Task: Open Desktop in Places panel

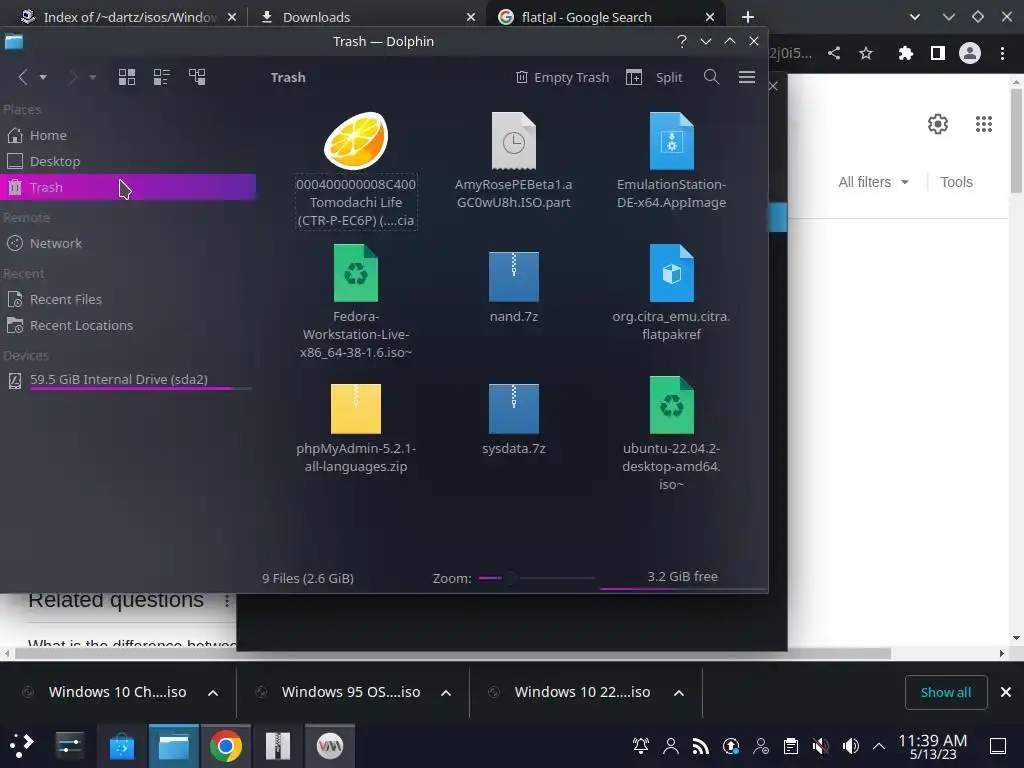Action: tap(128, 161)
